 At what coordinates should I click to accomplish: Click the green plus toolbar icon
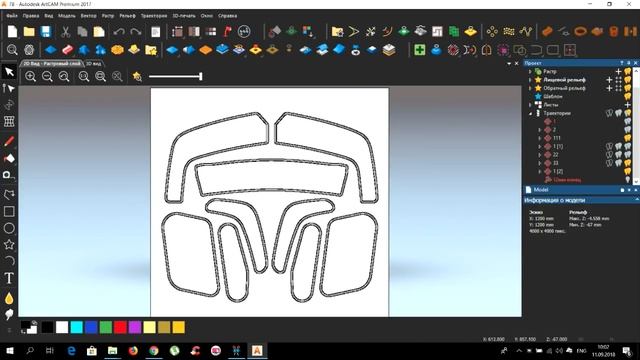click(x=420, y=50)
